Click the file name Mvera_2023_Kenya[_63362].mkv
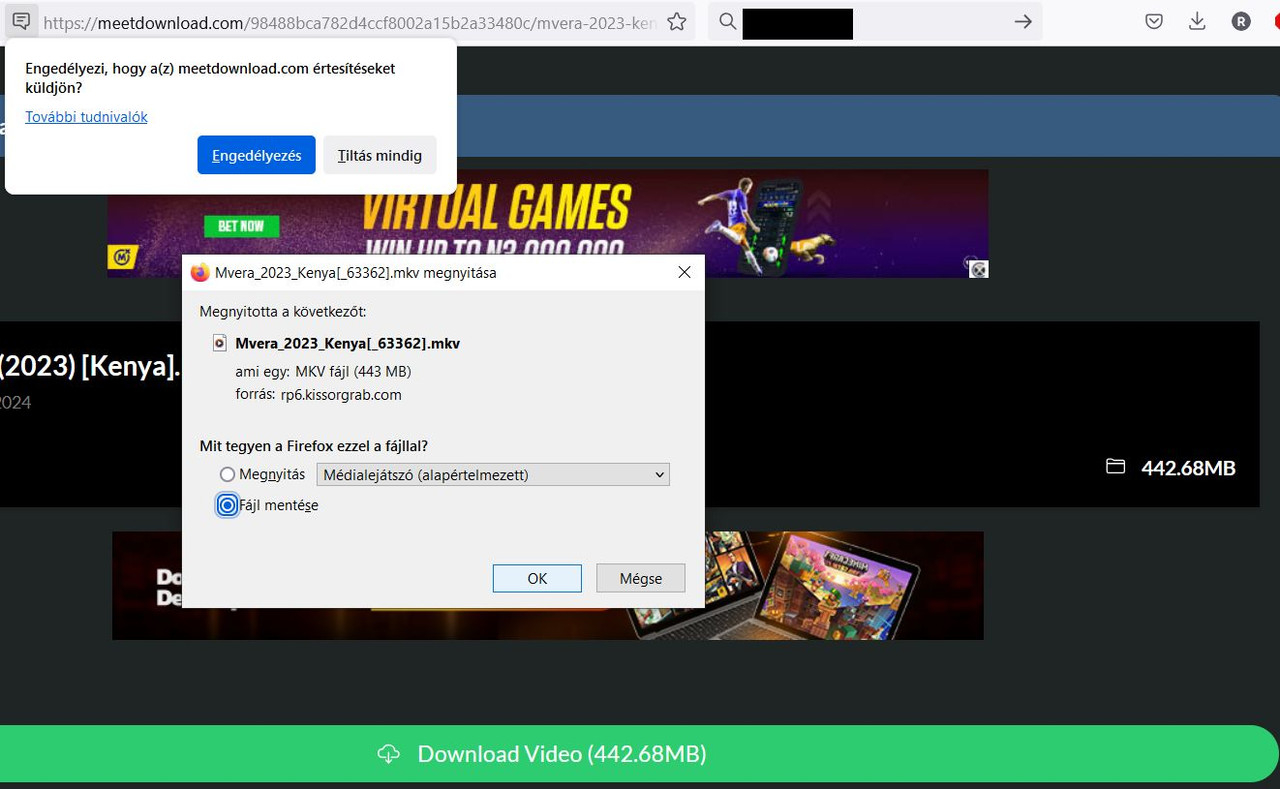1280x789 pixels. [x=348, y=343]
